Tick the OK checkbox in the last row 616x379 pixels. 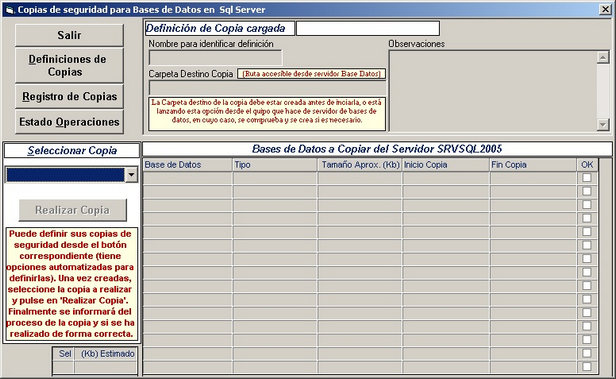pos(587,366)
